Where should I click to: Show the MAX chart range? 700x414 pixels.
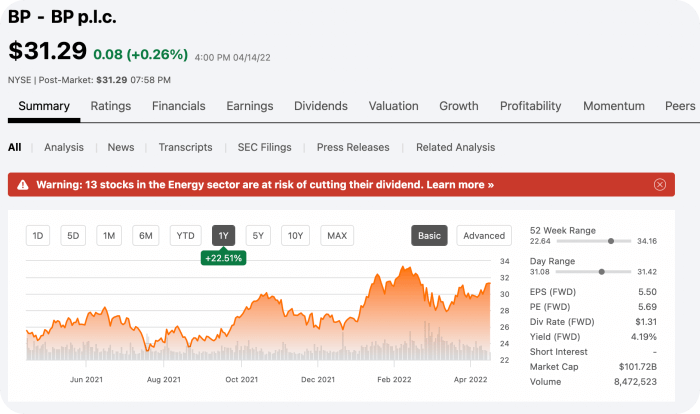tap(337, 235)
